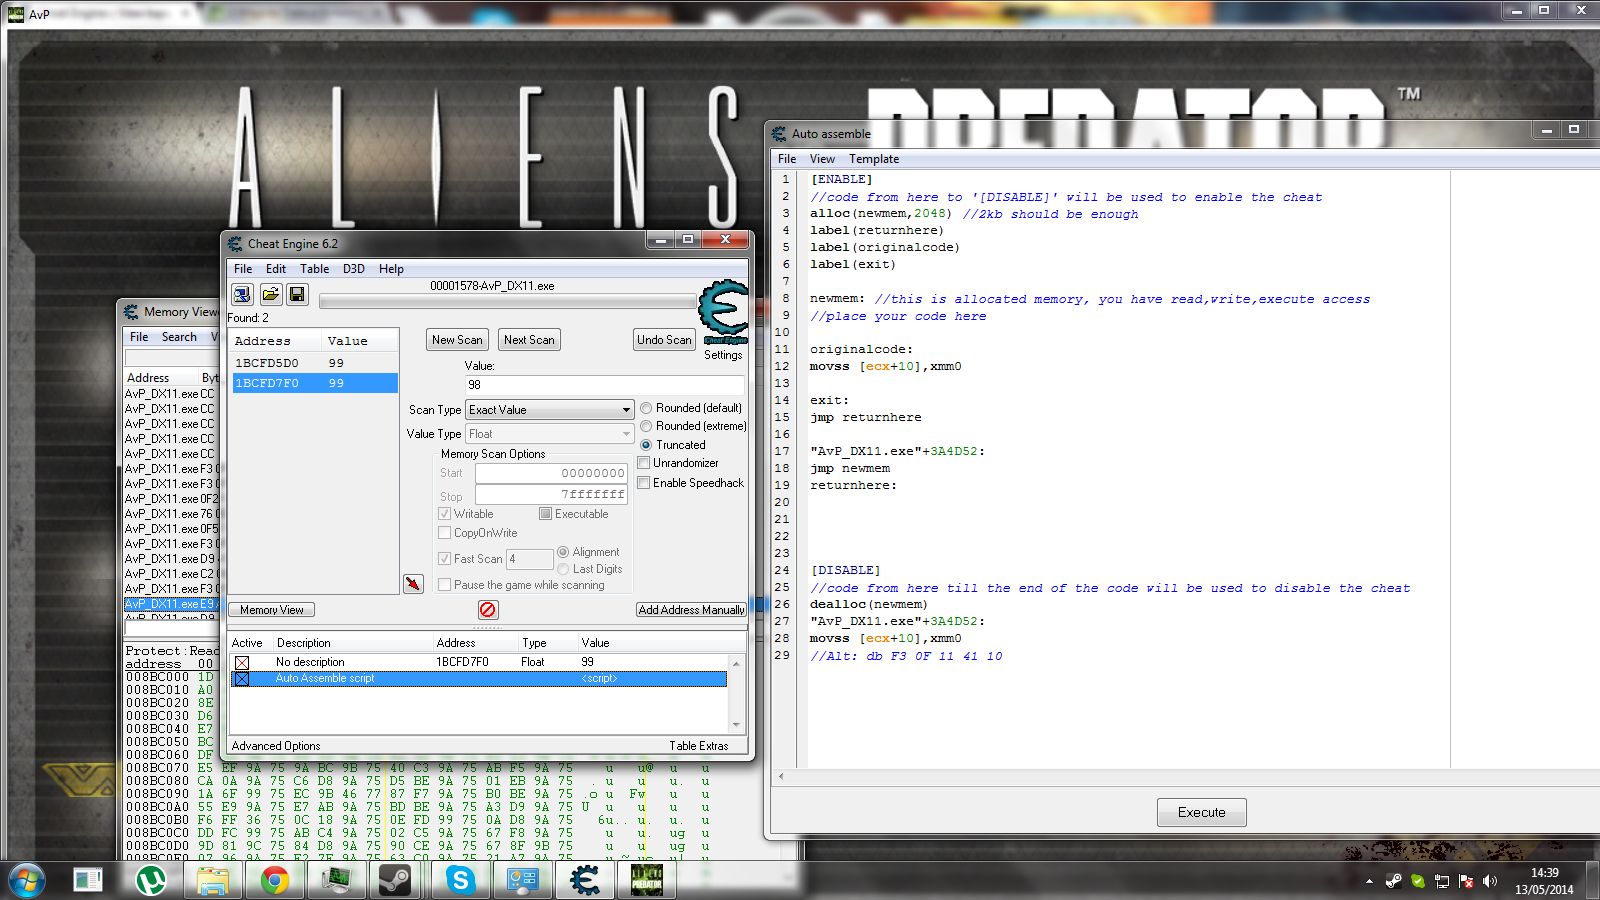
Task: Enable the Unrandomizer checkbox
Action: (x=644, y=463)
